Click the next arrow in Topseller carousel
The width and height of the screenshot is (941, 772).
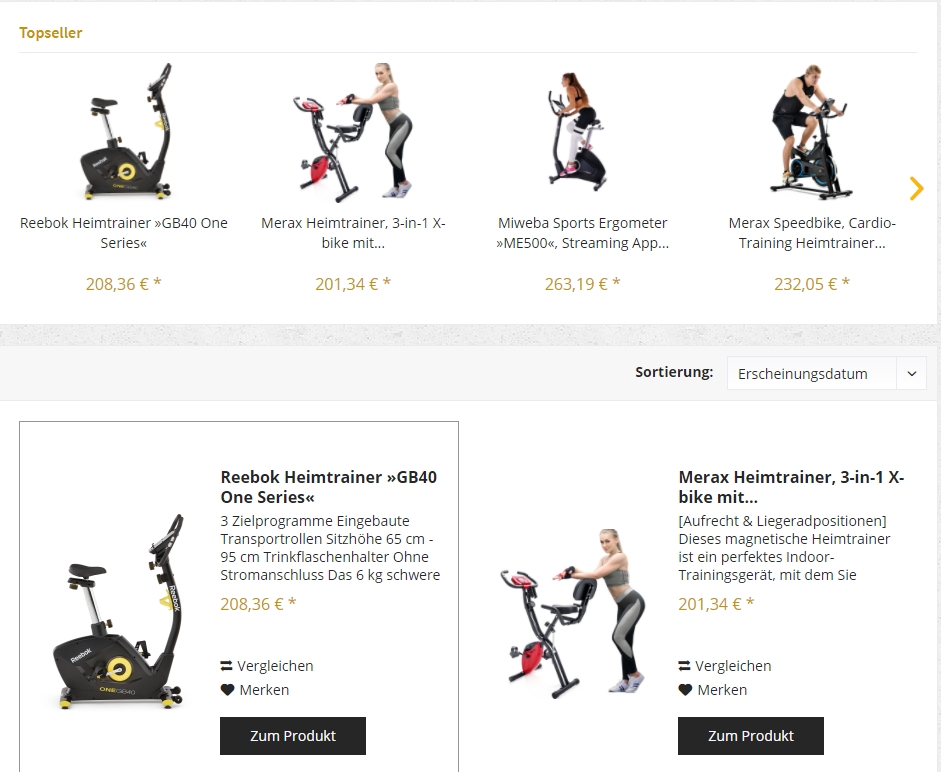tap(916, 188)
